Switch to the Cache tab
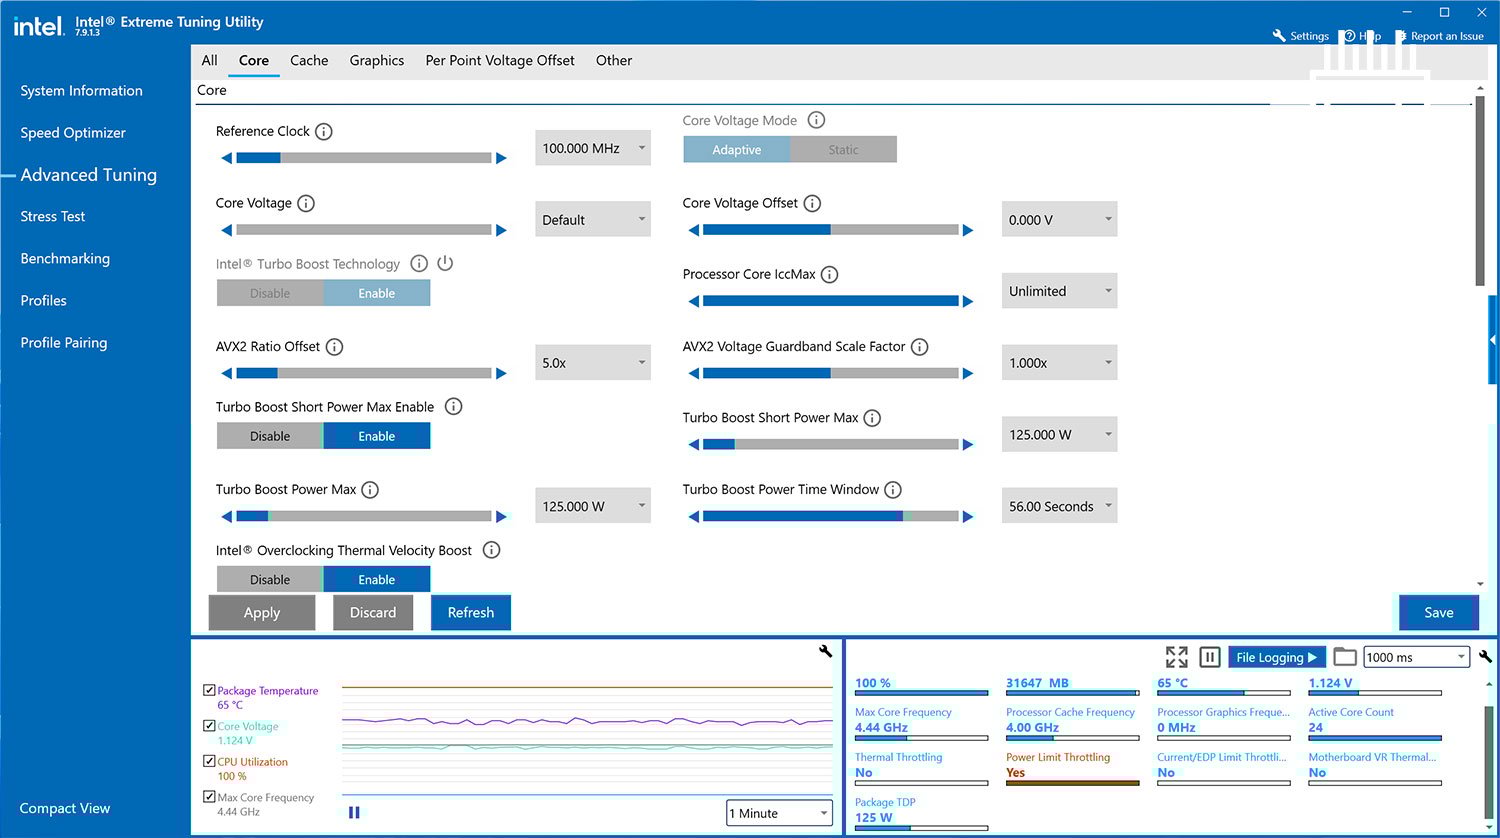This screenshot has height=838, width=1500. pyautogui.click(x=309, y=60)
